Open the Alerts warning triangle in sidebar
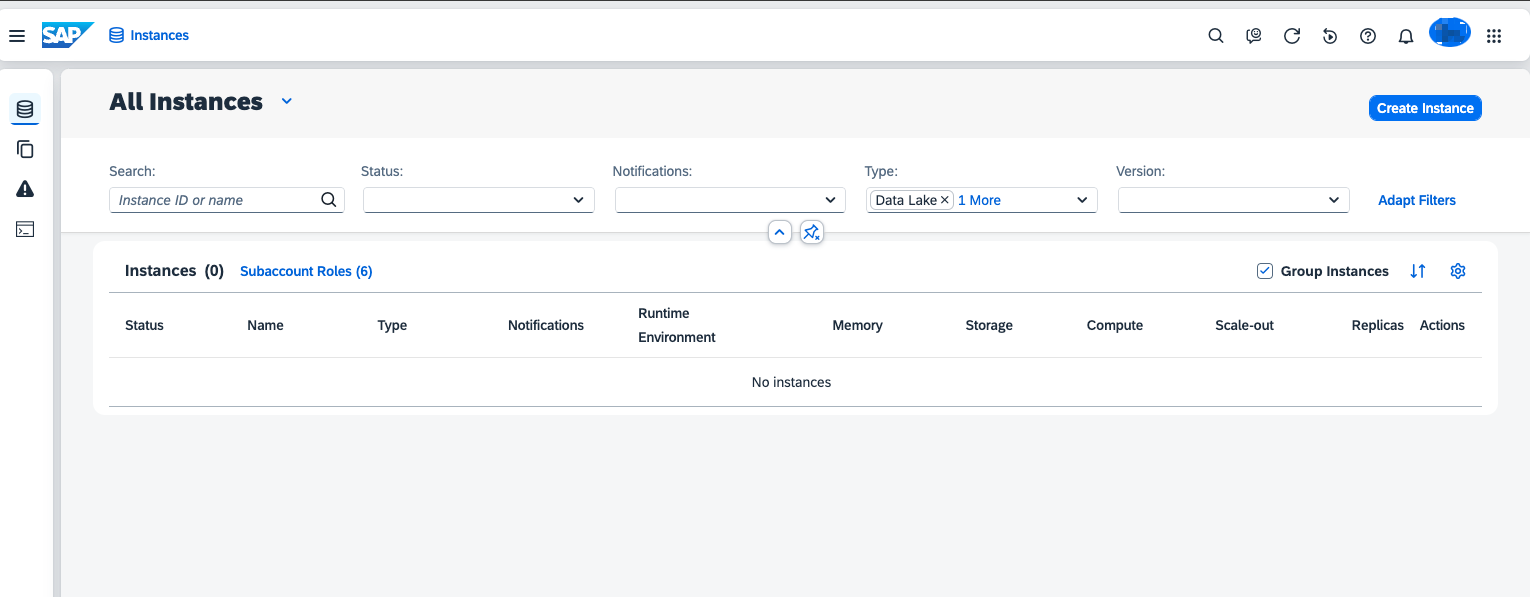 (25, 189)
